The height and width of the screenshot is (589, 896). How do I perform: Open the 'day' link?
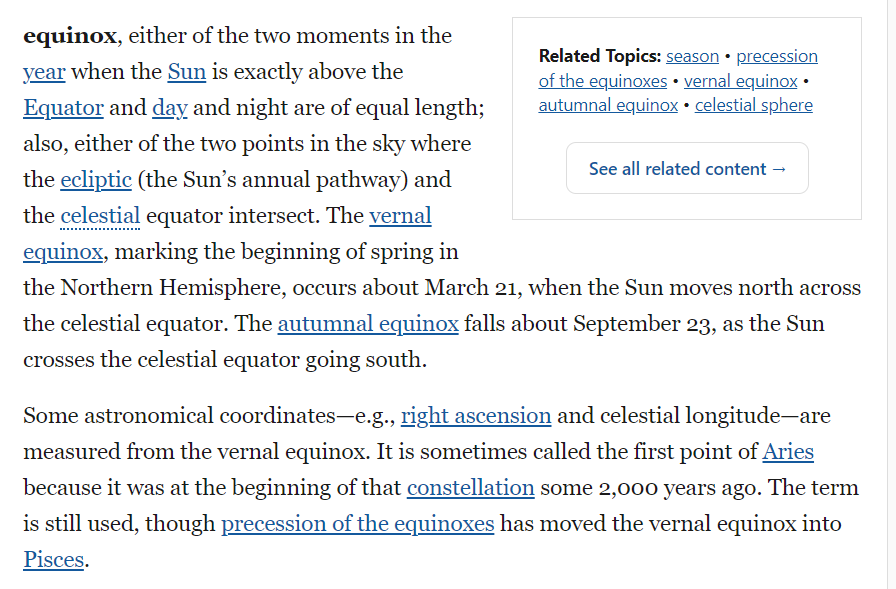pyautogui.click(x=170, y=108)
